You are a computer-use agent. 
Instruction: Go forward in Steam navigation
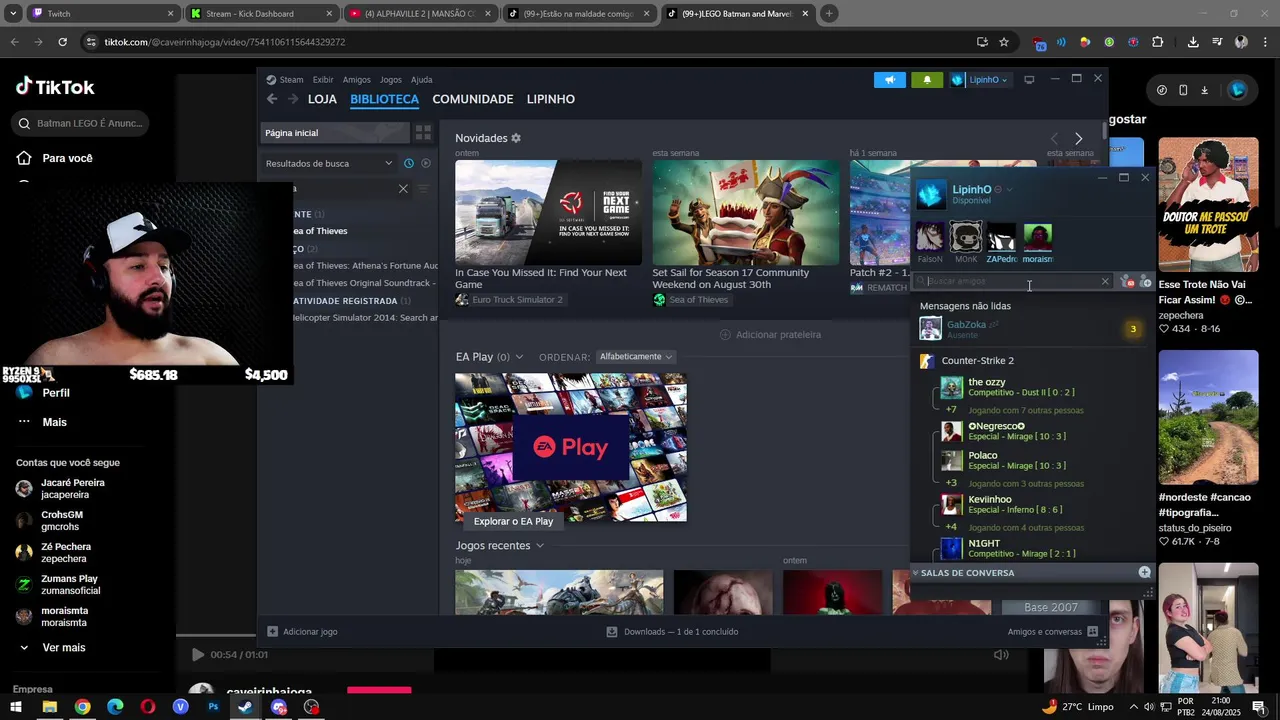pyautogui.click(x=293, y=99)
